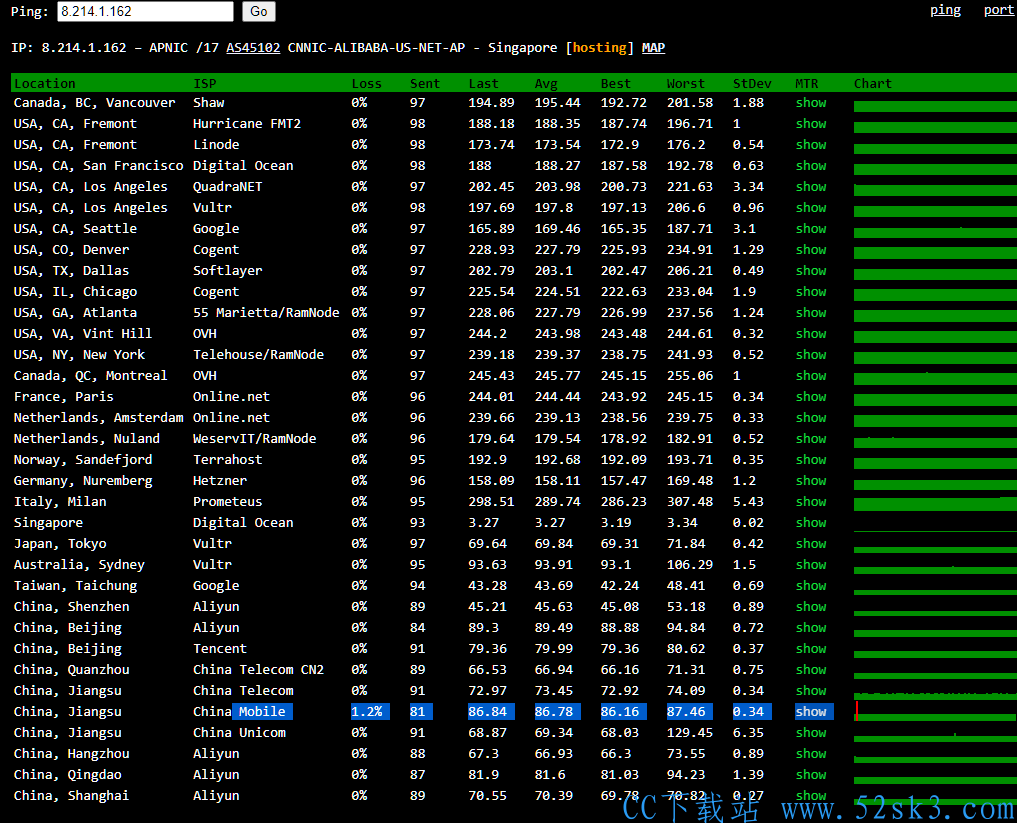This screenshot has height=823, width=1017.
Task: Click the China Telecom CN2 ISP cell
Action: pos(259,670)
